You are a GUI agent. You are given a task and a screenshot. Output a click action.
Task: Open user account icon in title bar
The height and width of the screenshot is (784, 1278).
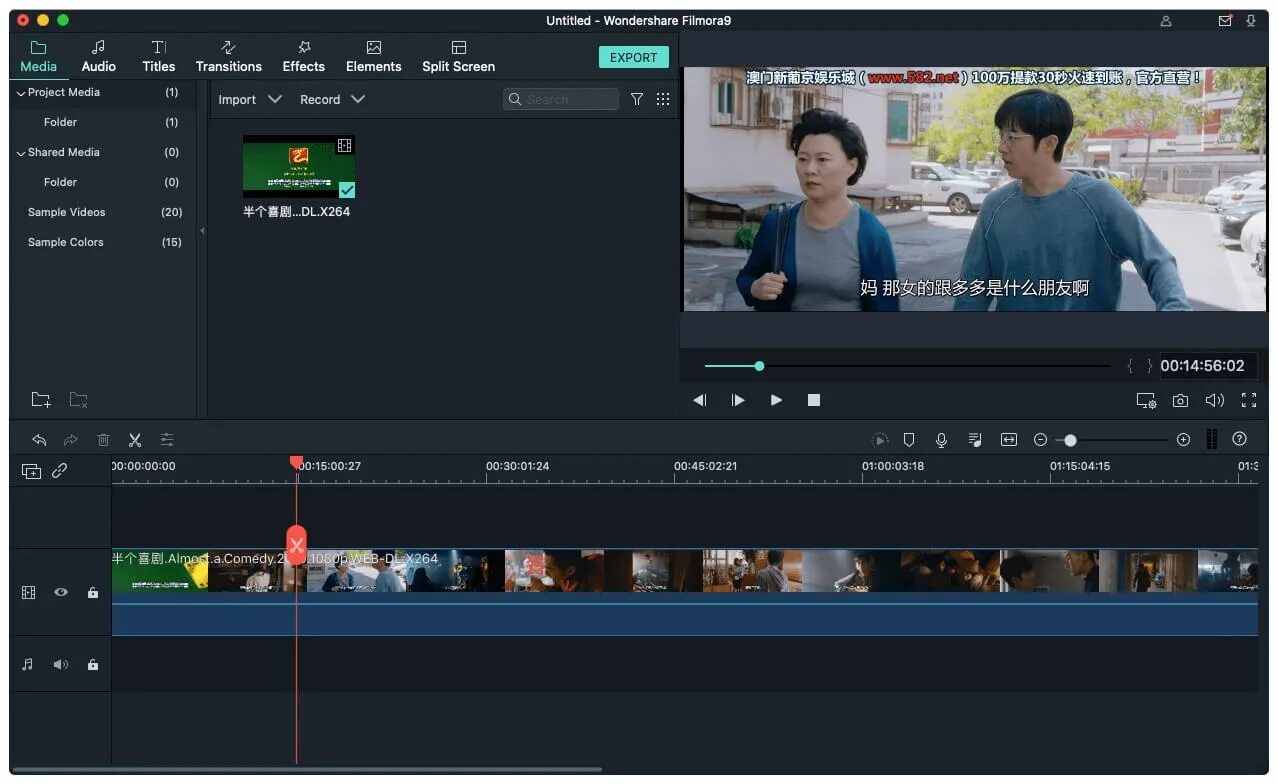[x=1166, y=20]
